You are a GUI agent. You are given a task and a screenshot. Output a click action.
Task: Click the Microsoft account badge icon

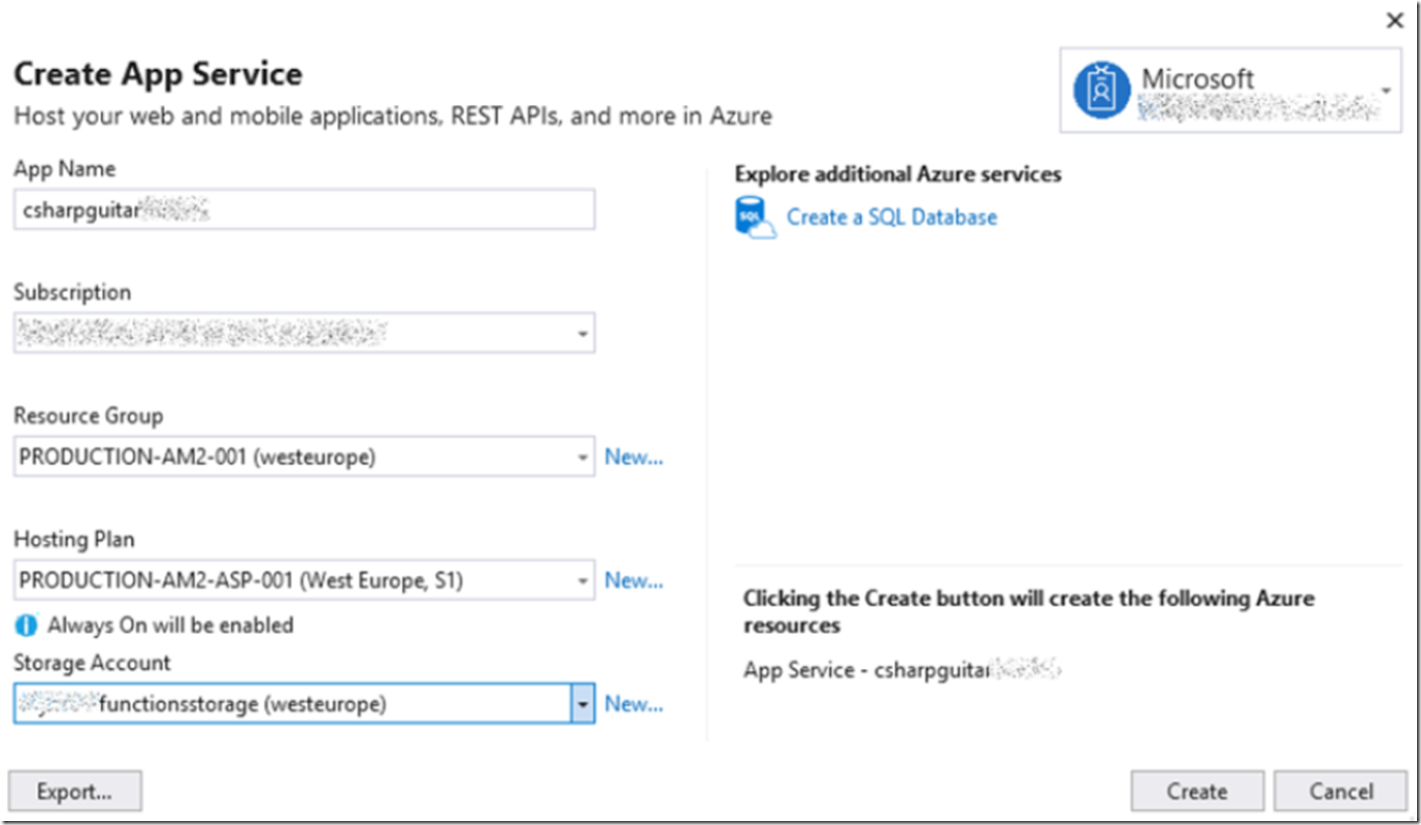1102,90
